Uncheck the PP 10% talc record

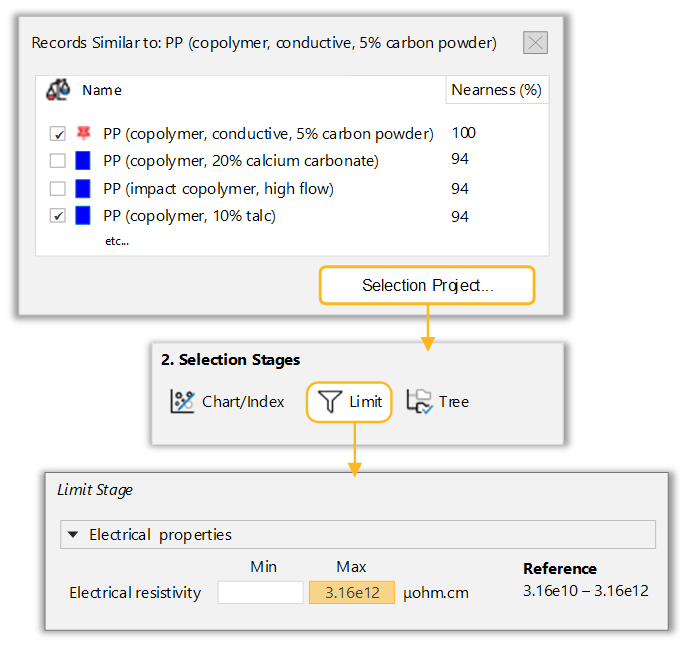click(58, 215)
